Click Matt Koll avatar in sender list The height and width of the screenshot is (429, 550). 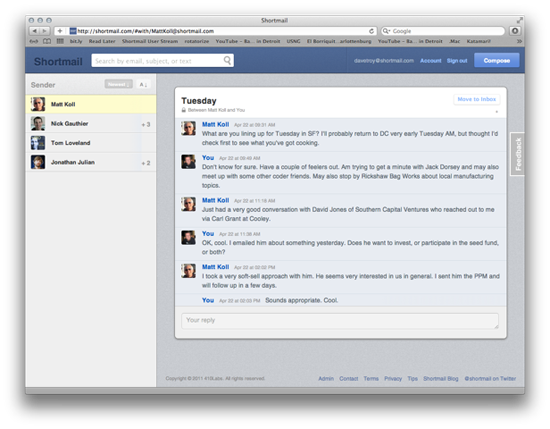pyautogui.click(x=38, y=104)
